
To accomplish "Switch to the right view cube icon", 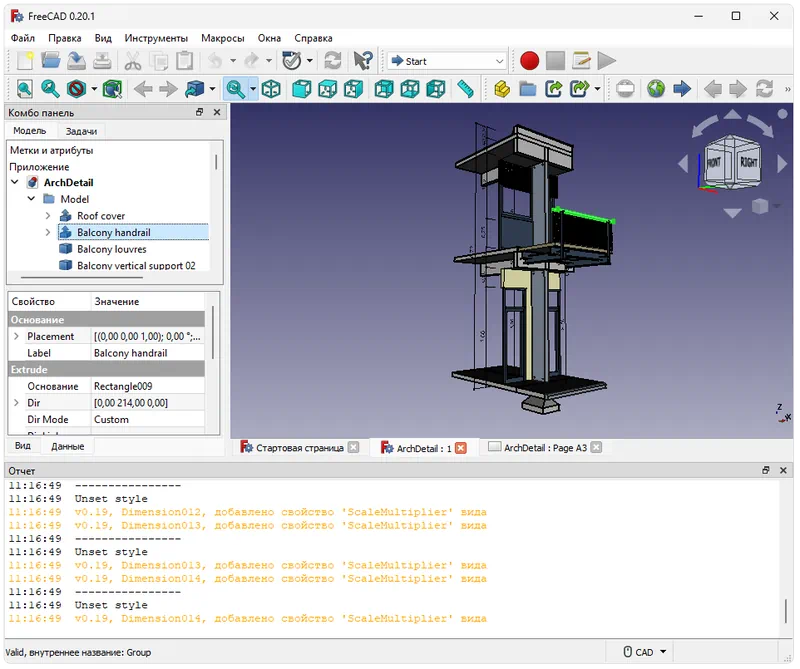I will coord(353,89).
